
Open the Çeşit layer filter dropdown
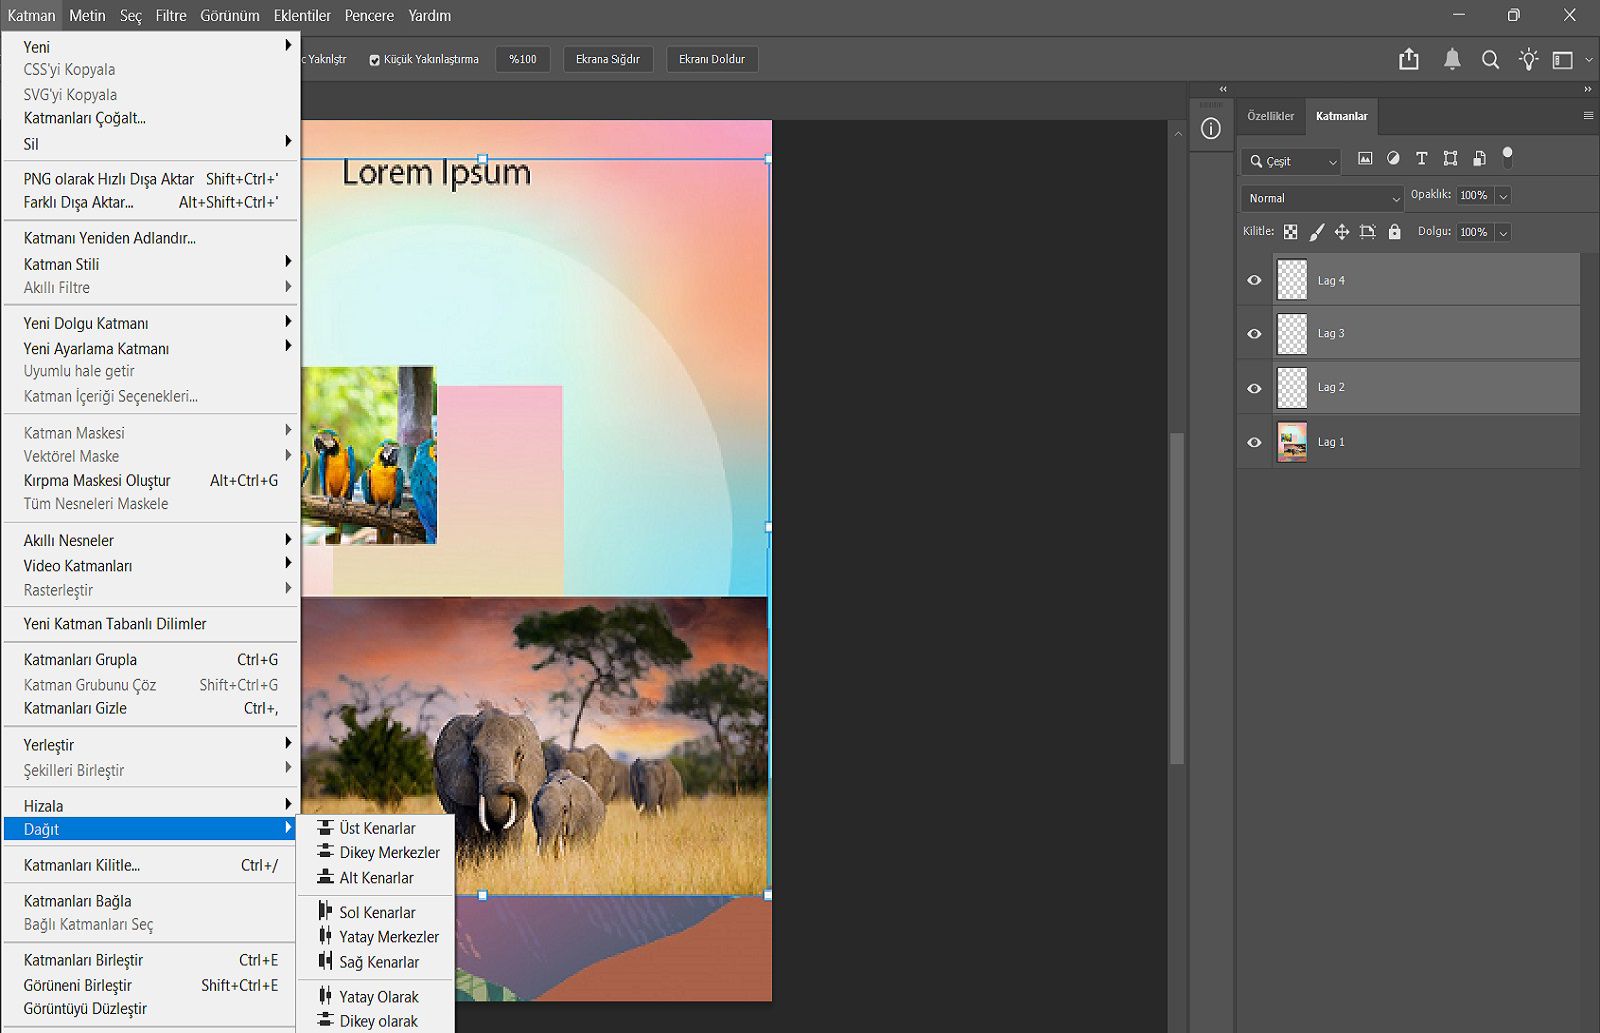(x=1292, y=161)
